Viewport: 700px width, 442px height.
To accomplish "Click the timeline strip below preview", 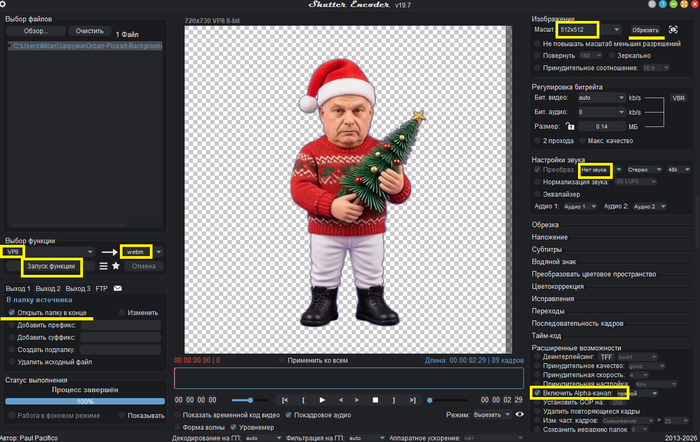I will 349,378.
